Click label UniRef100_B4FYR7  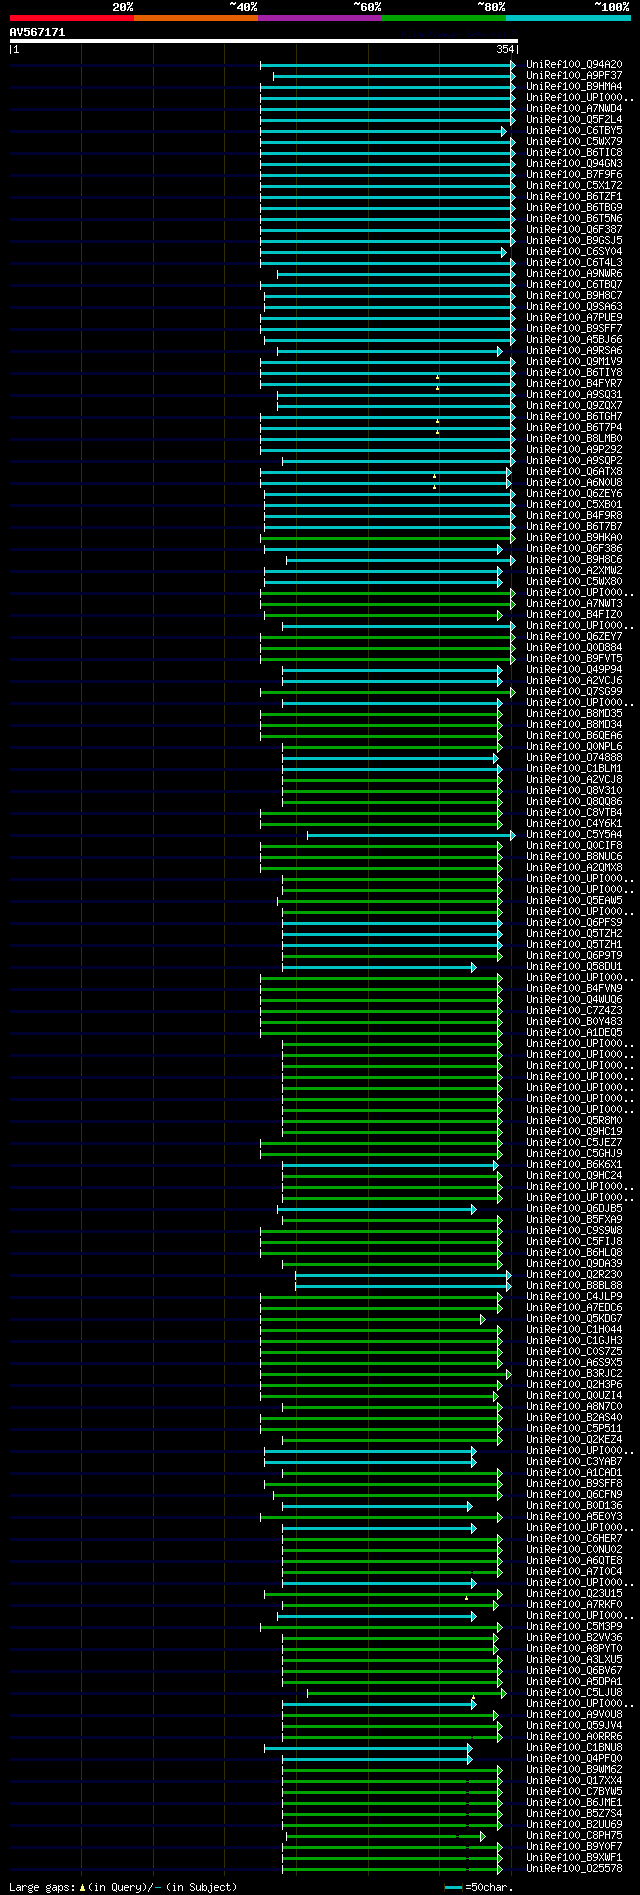pyautogui.click(x=574, y=383)
